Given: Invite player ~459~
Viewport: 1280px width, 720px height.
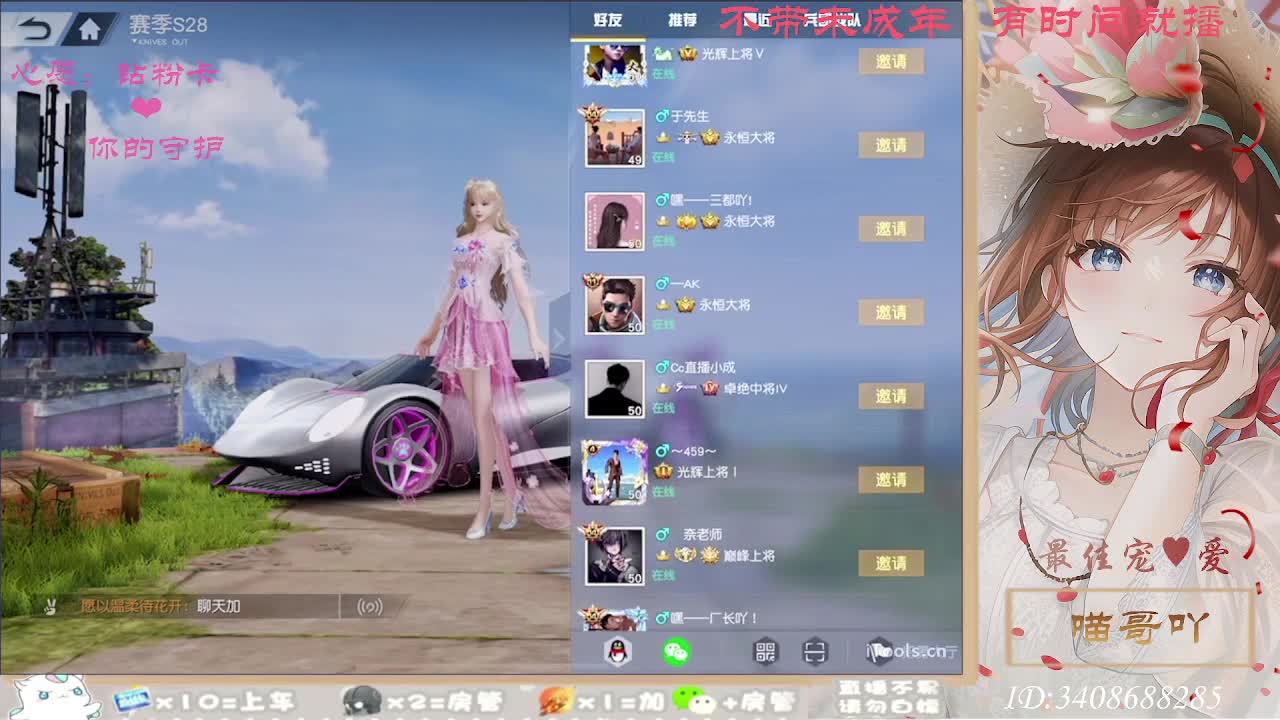Looking at the screenshot, I should [x=891, y=480].
